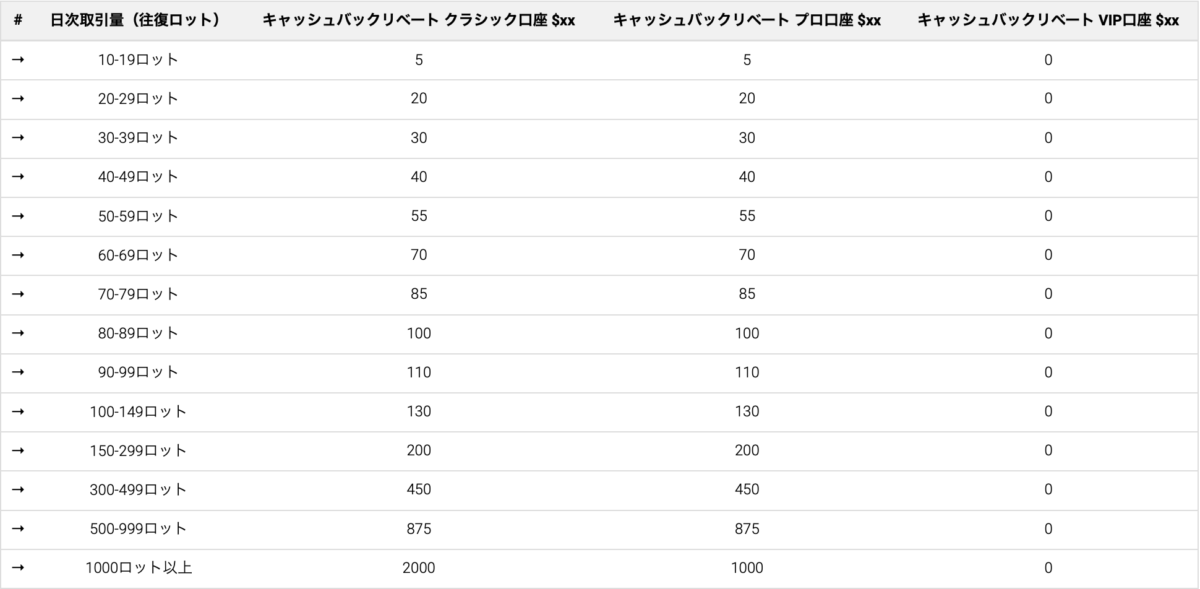The image size is (1200, 589).
Task: Click the arrow icon for 1000ロット以上
Action: [x=18, y=567]
